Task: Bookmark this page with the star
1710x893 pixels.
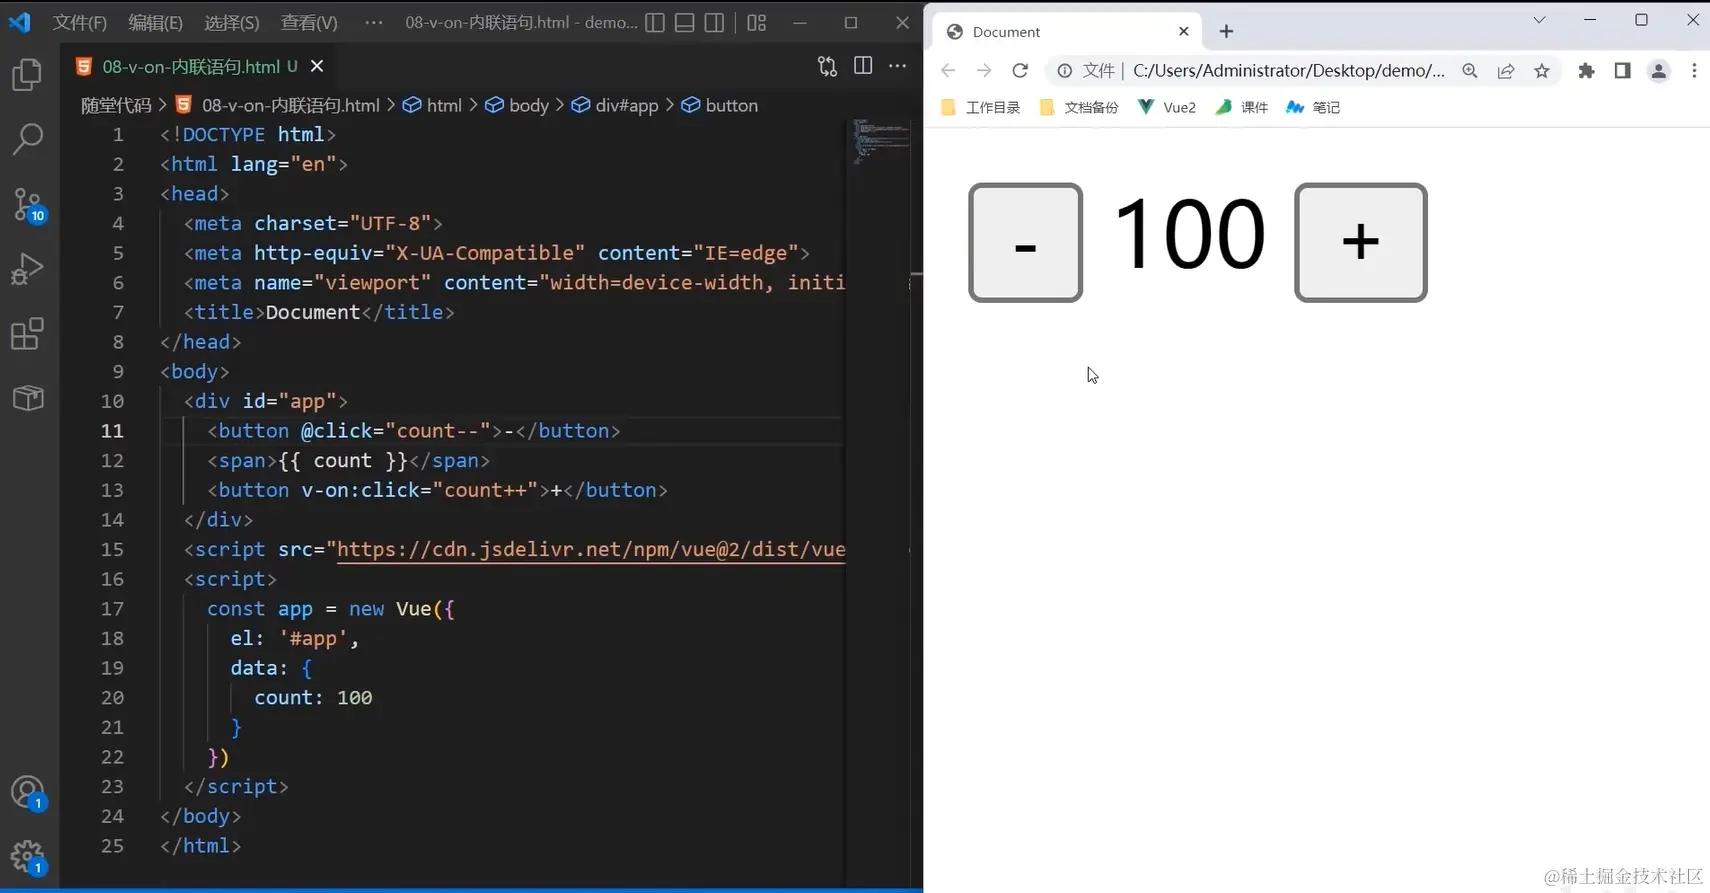Action: [x=1542, y=70]
